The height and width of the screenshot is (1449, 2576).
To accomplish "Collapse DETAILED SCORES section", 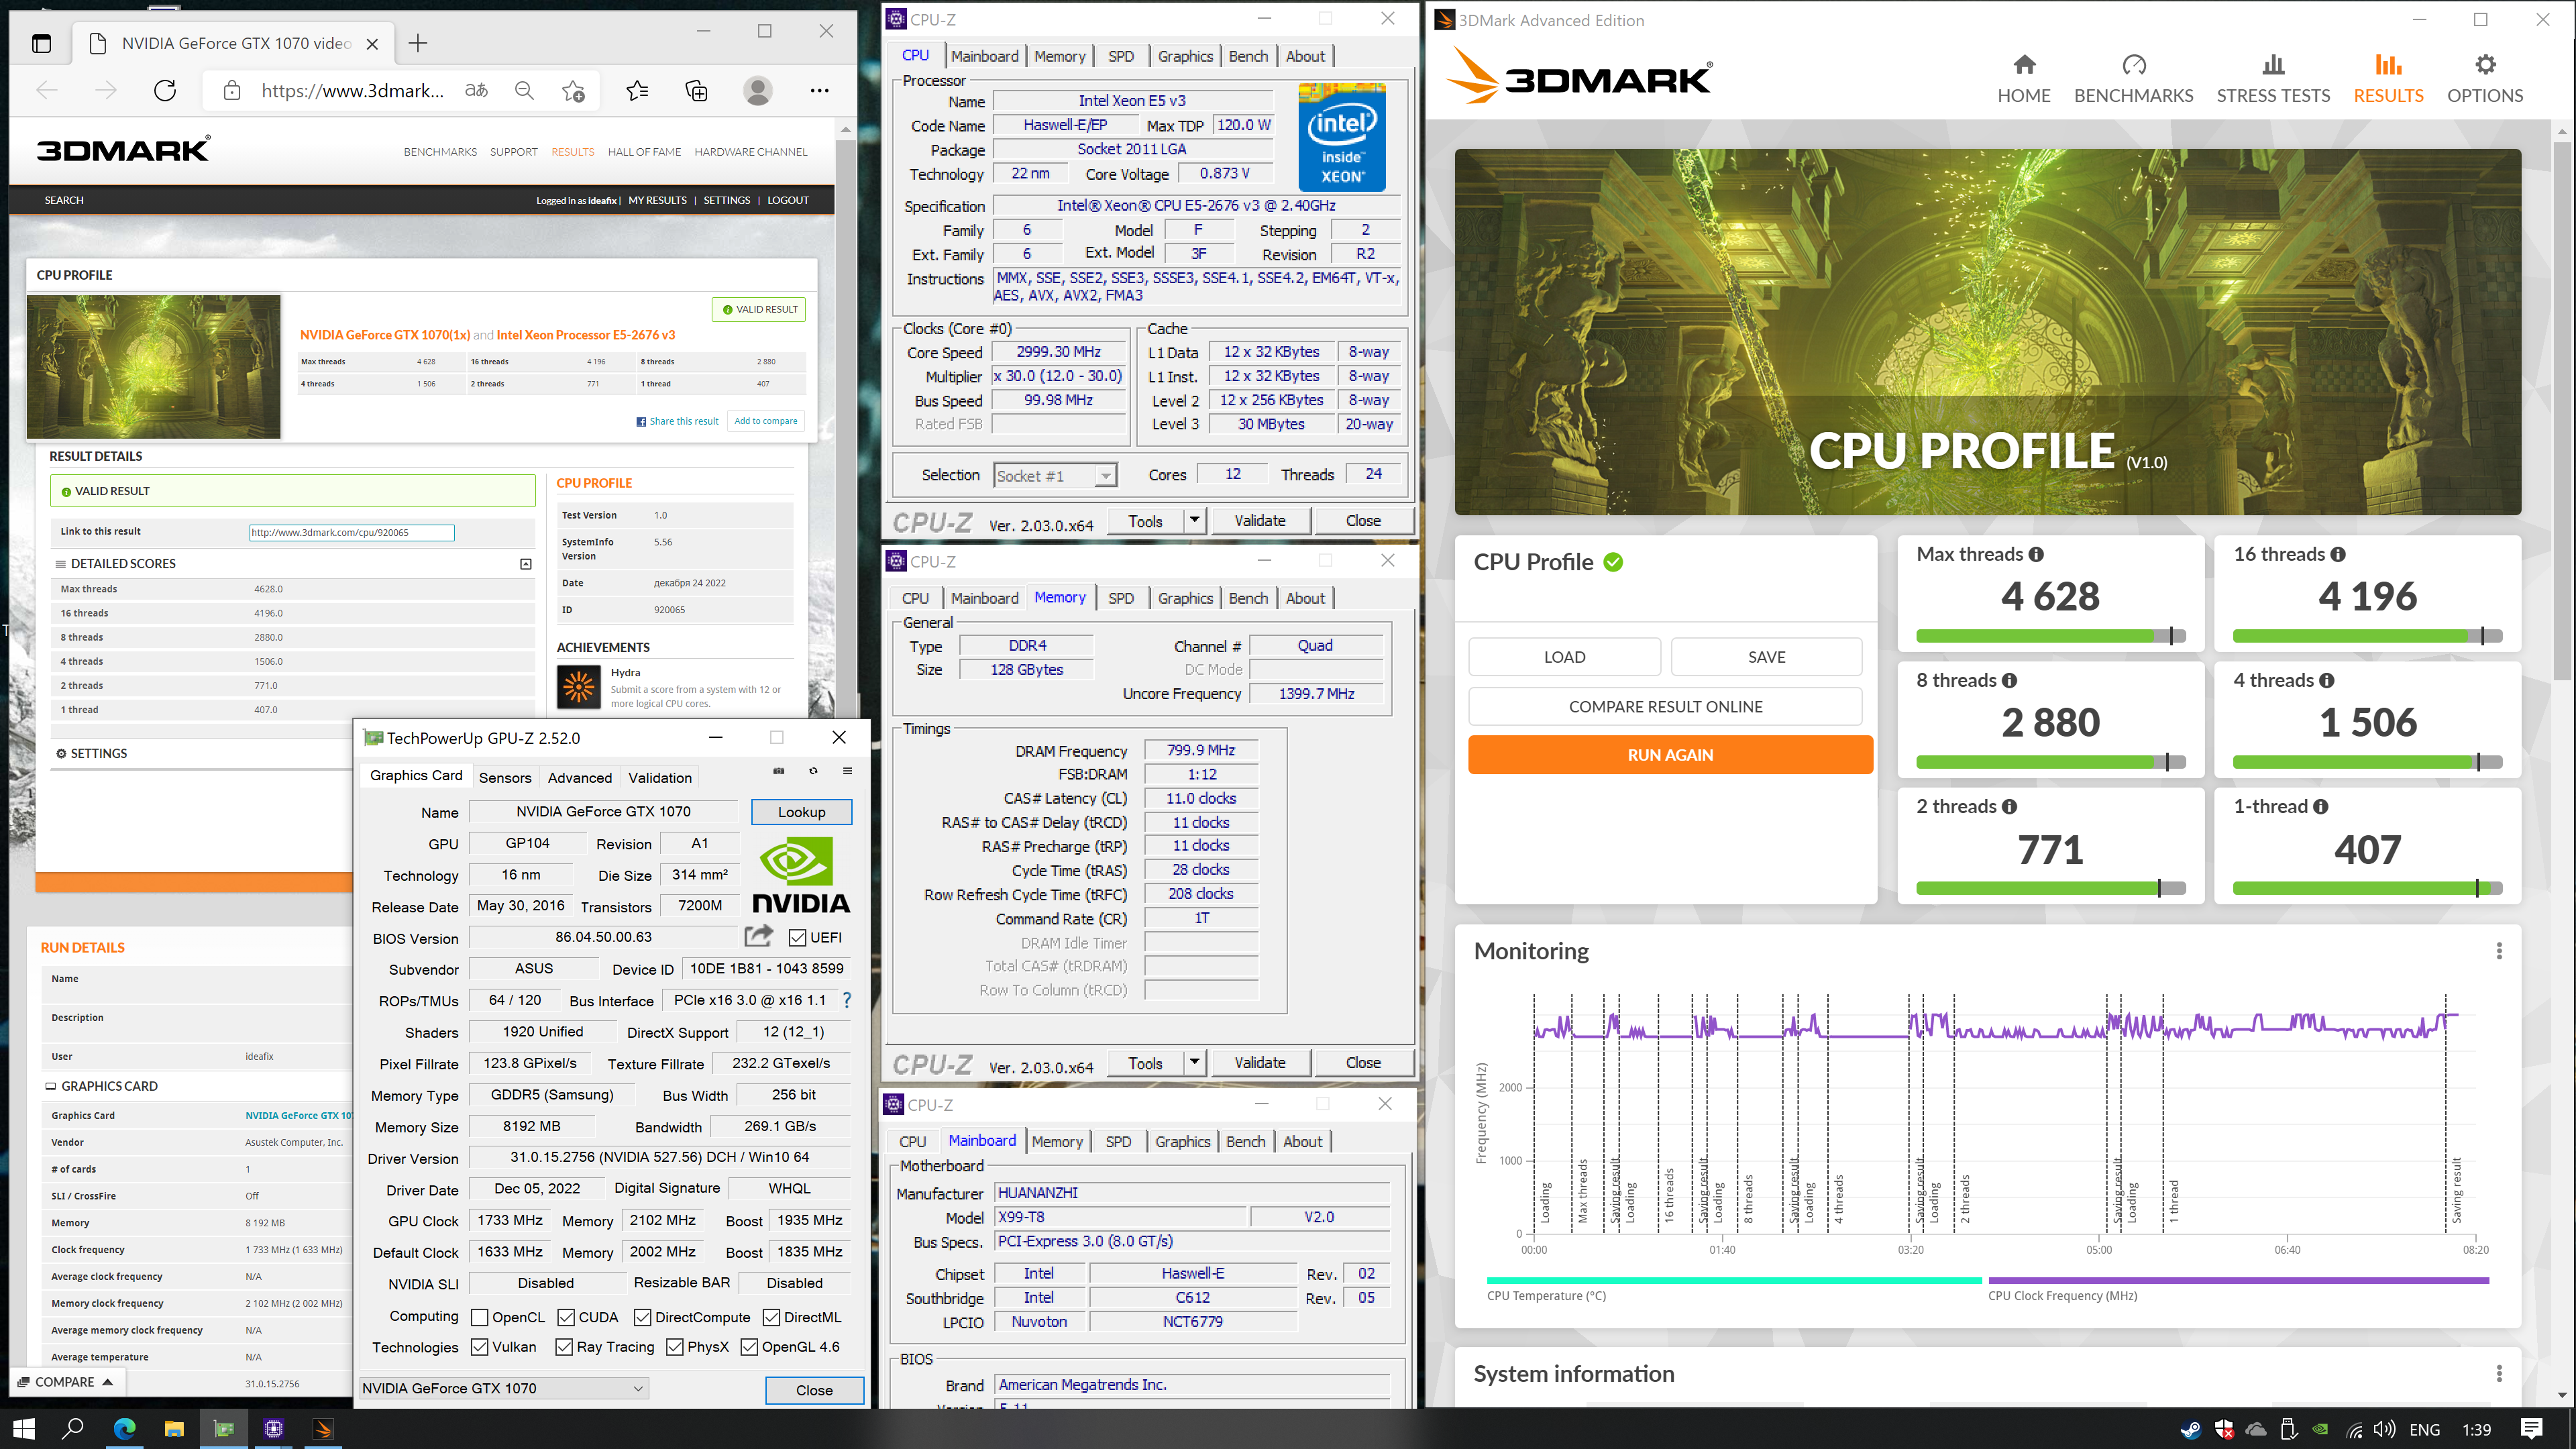I will 526,564.
